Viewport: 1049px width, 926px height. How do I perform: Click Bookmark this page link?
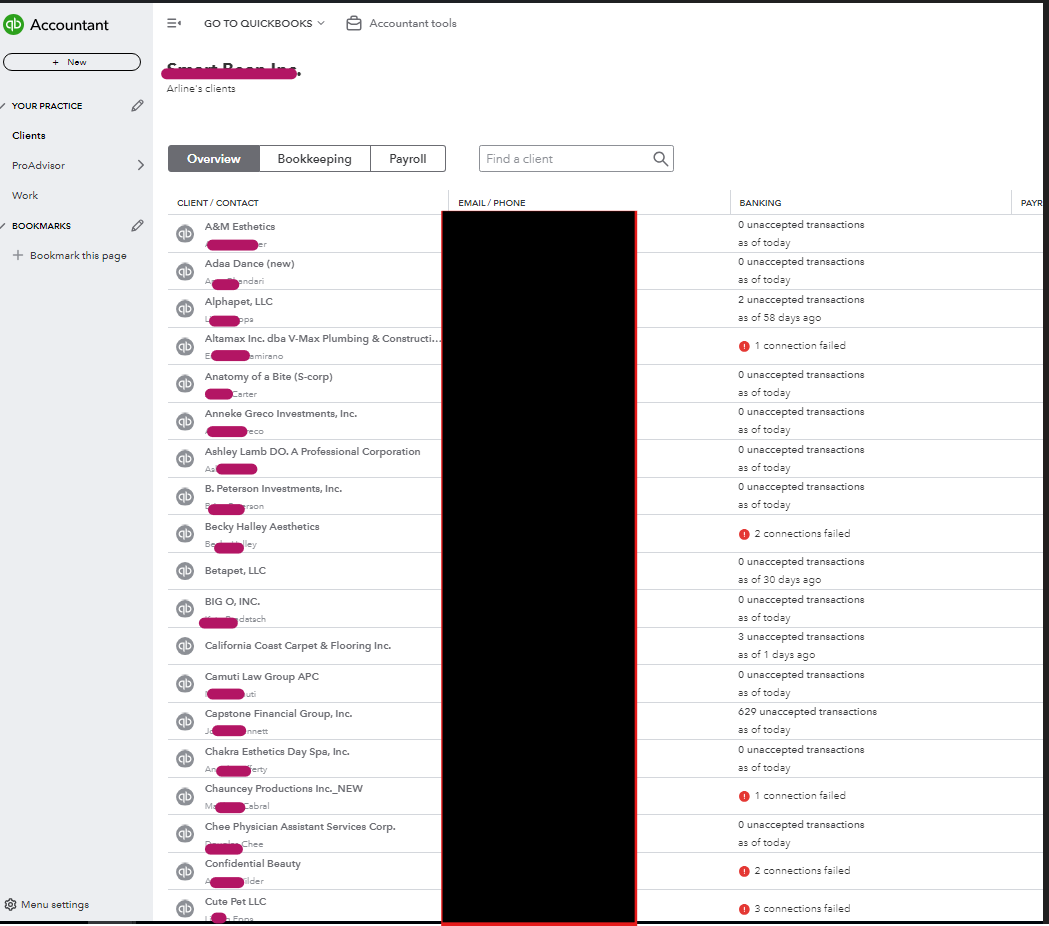(x=78, y=256)
